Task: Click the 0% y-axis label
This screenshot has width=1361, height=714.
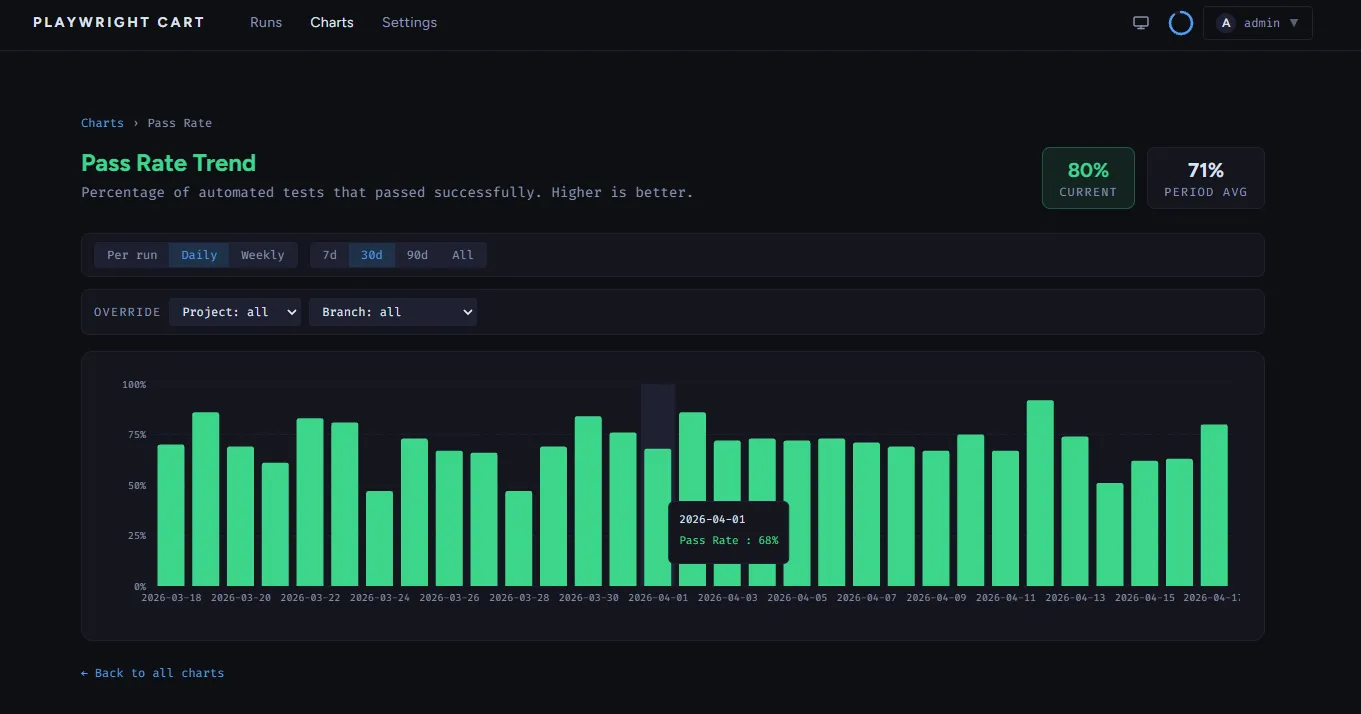Action: pyautogui.click(x=140, y=587)
